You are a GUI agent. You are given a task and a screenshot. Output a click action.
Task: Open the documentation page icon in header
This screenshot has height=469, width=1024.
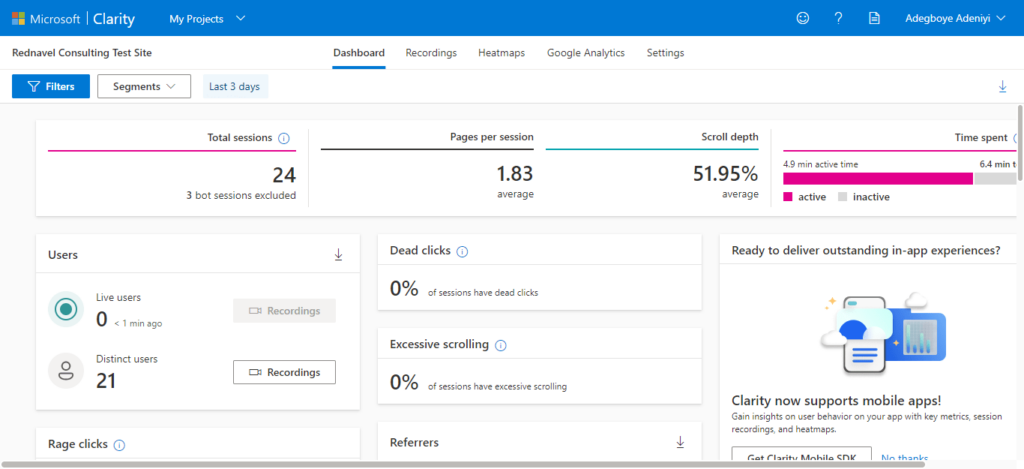[x=874, y=19]
